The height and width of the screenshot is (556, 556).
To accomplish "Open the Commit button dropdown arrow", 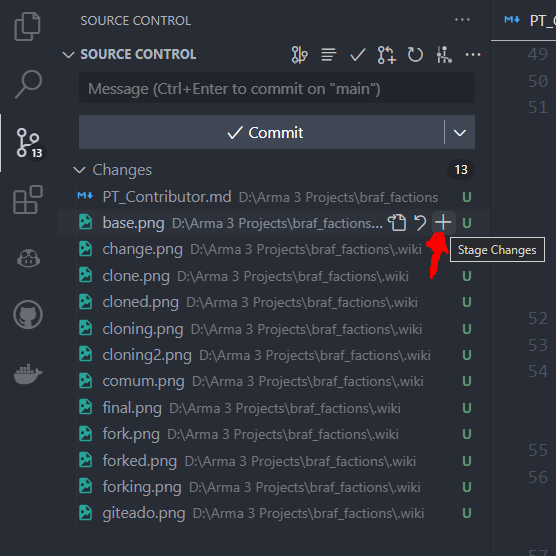I will 460,132.
